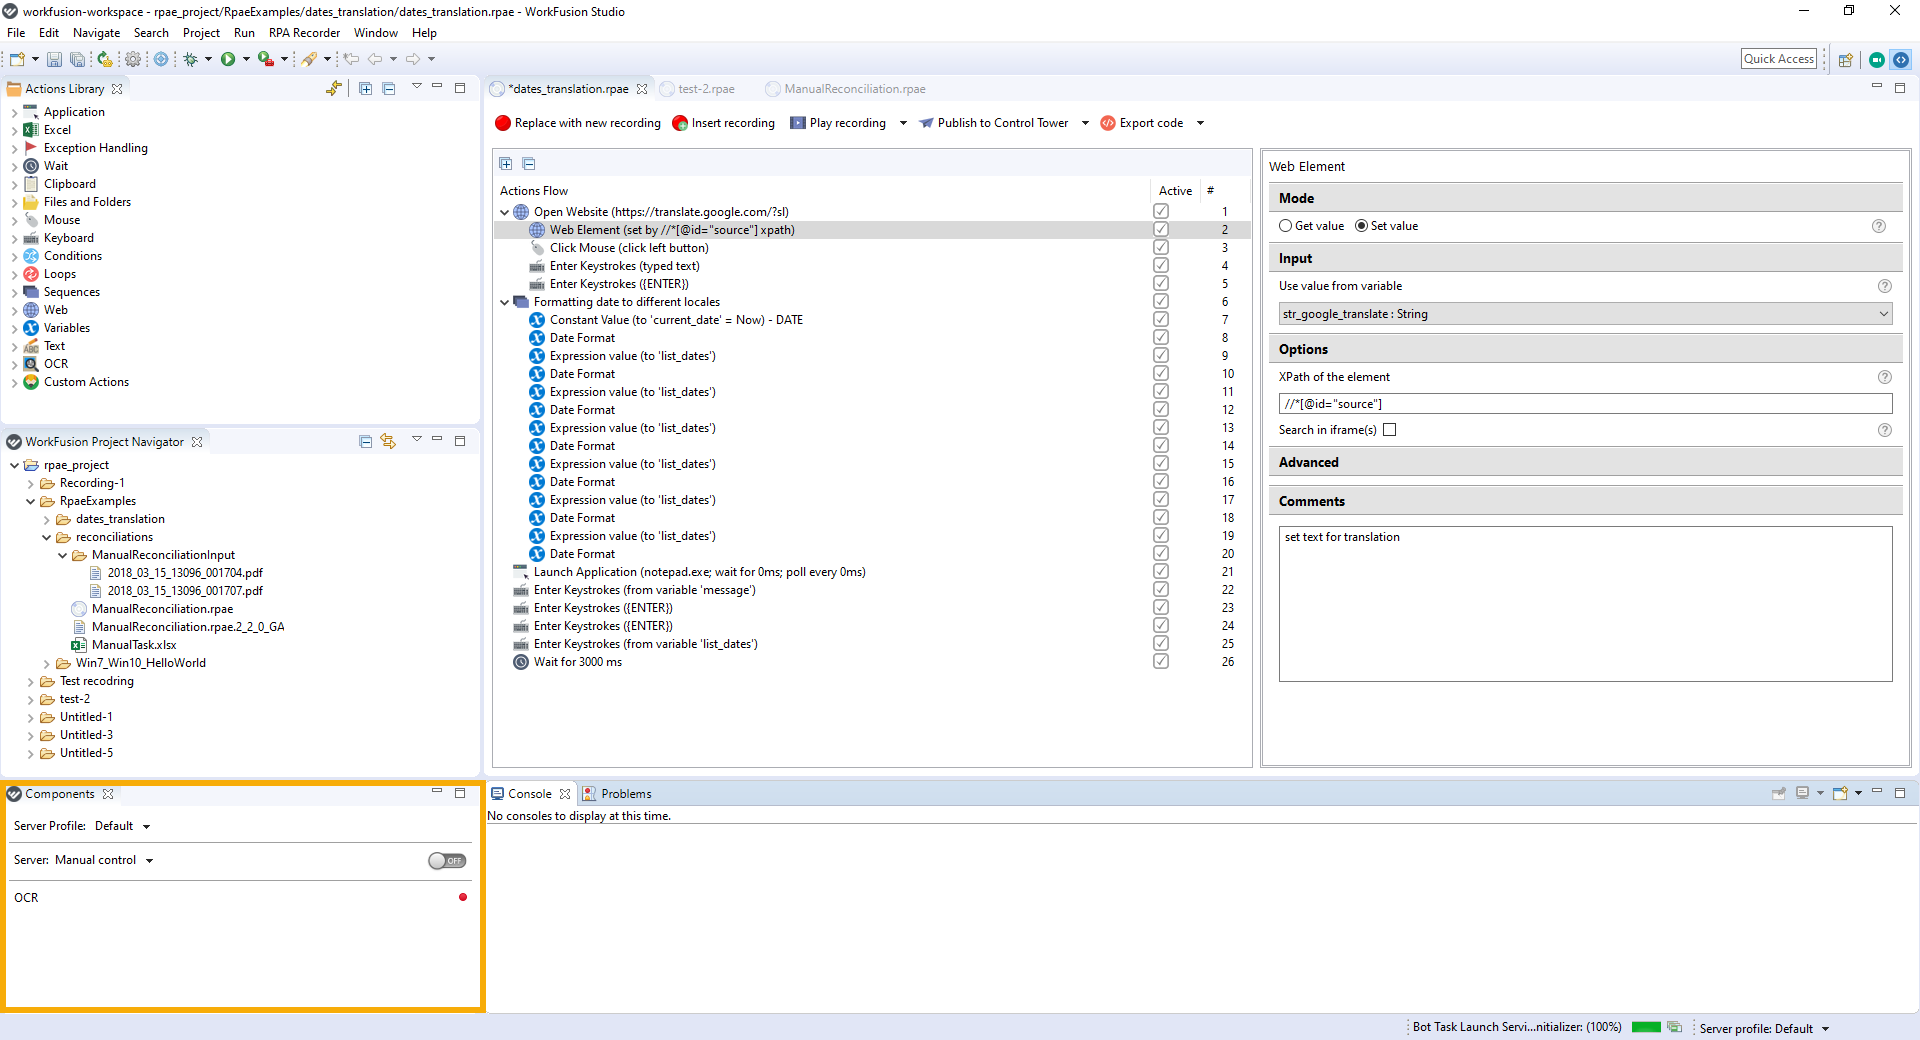Click the Play recording button

coord(838,124)
